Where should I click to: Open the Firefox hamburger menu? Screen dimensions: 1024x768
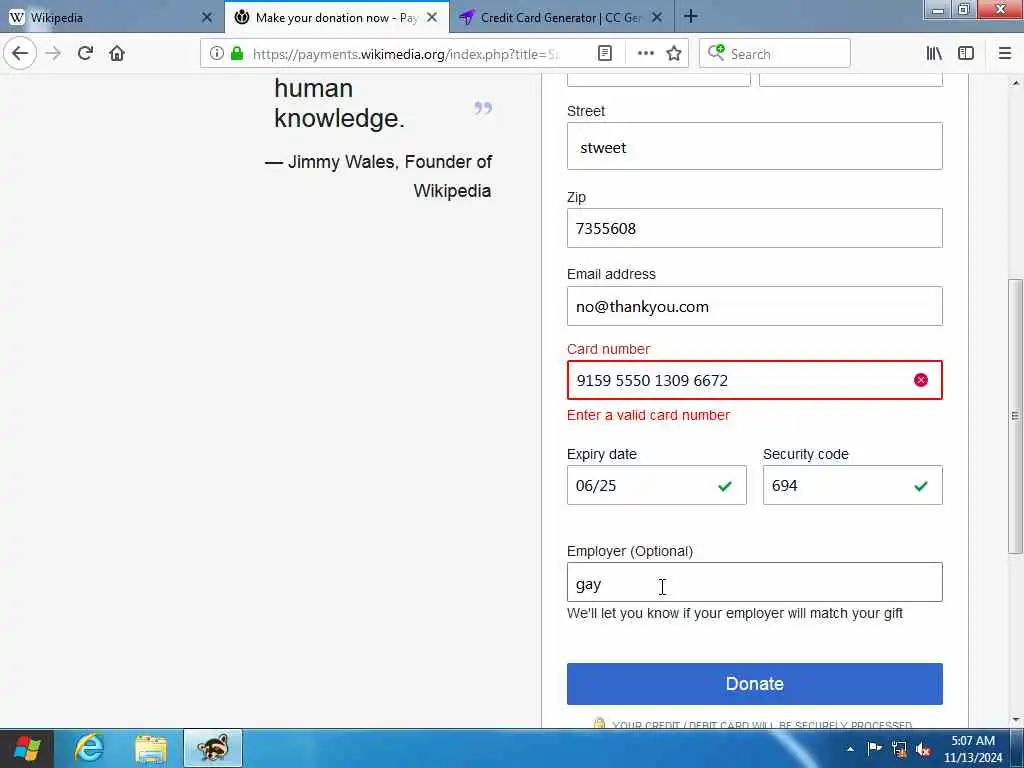[1005, 54]
